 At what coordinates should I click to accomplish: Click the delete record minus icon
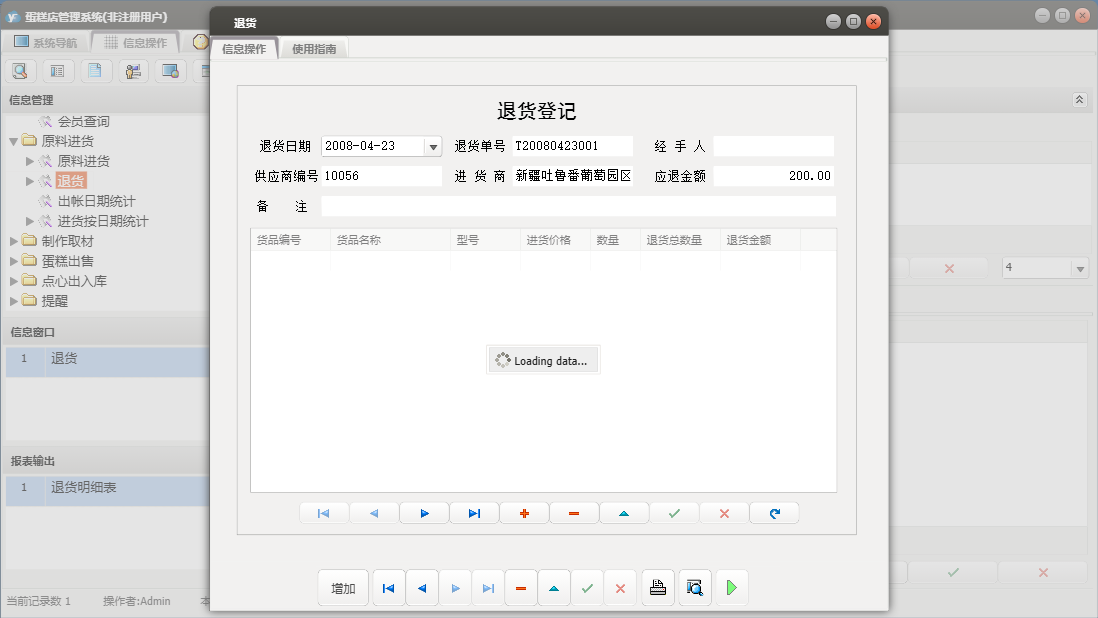click(574, 512)
